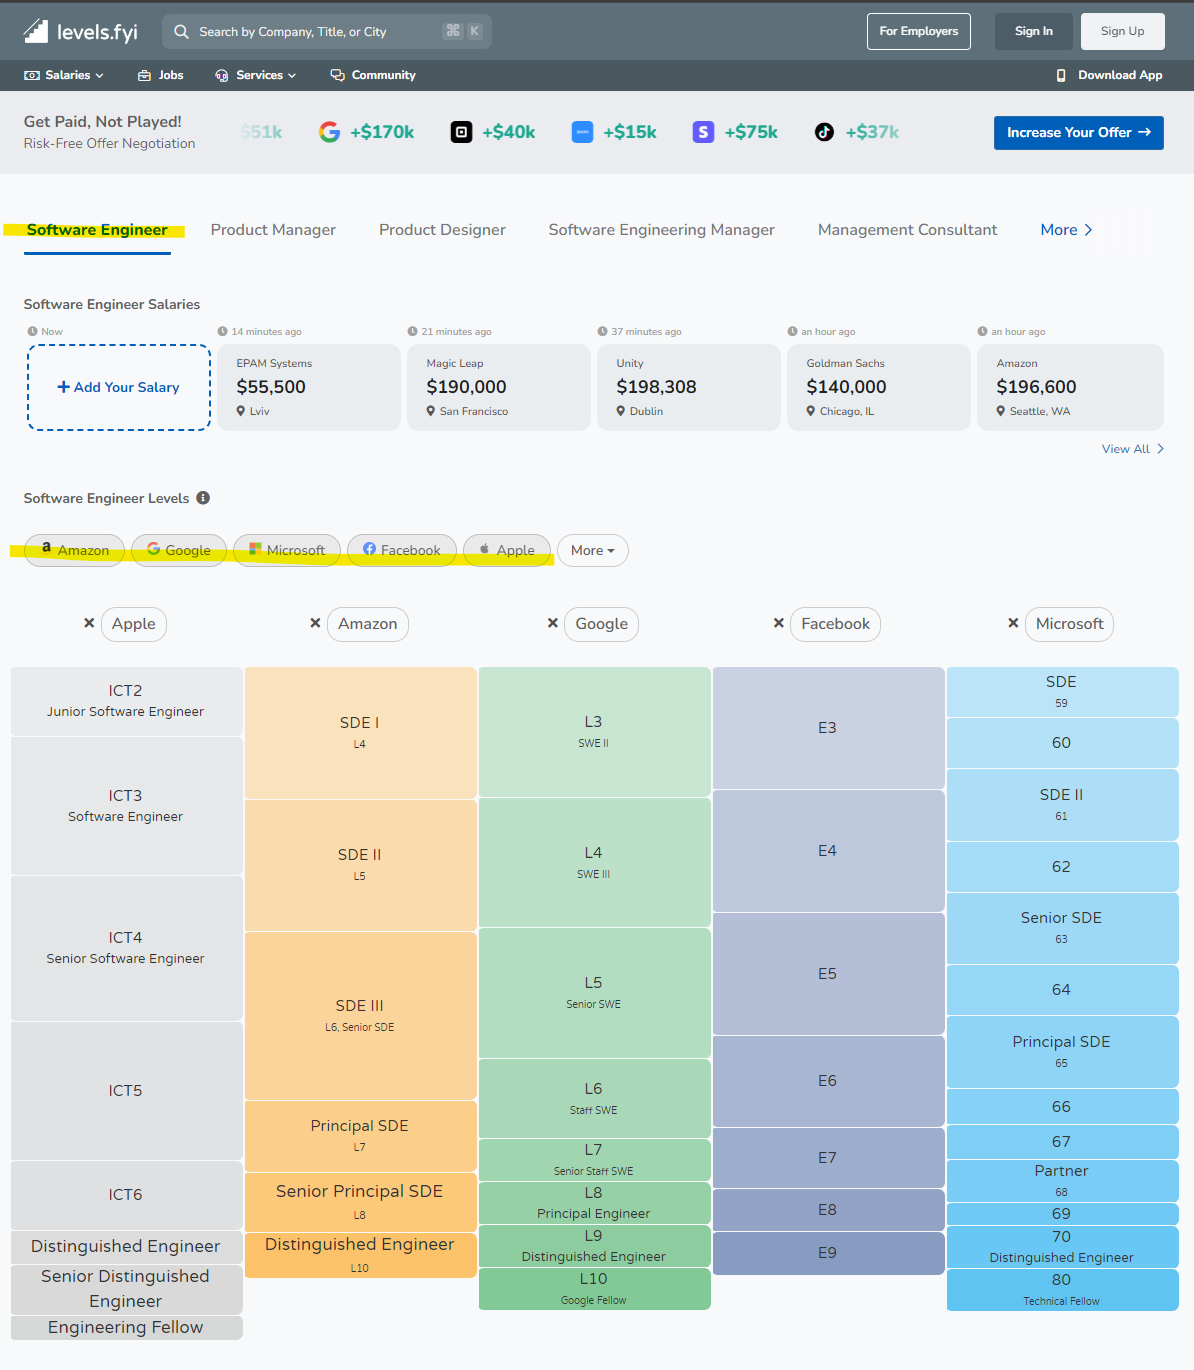
Task: Click the Google logo in offer banner
Action: tap(329, 132)
